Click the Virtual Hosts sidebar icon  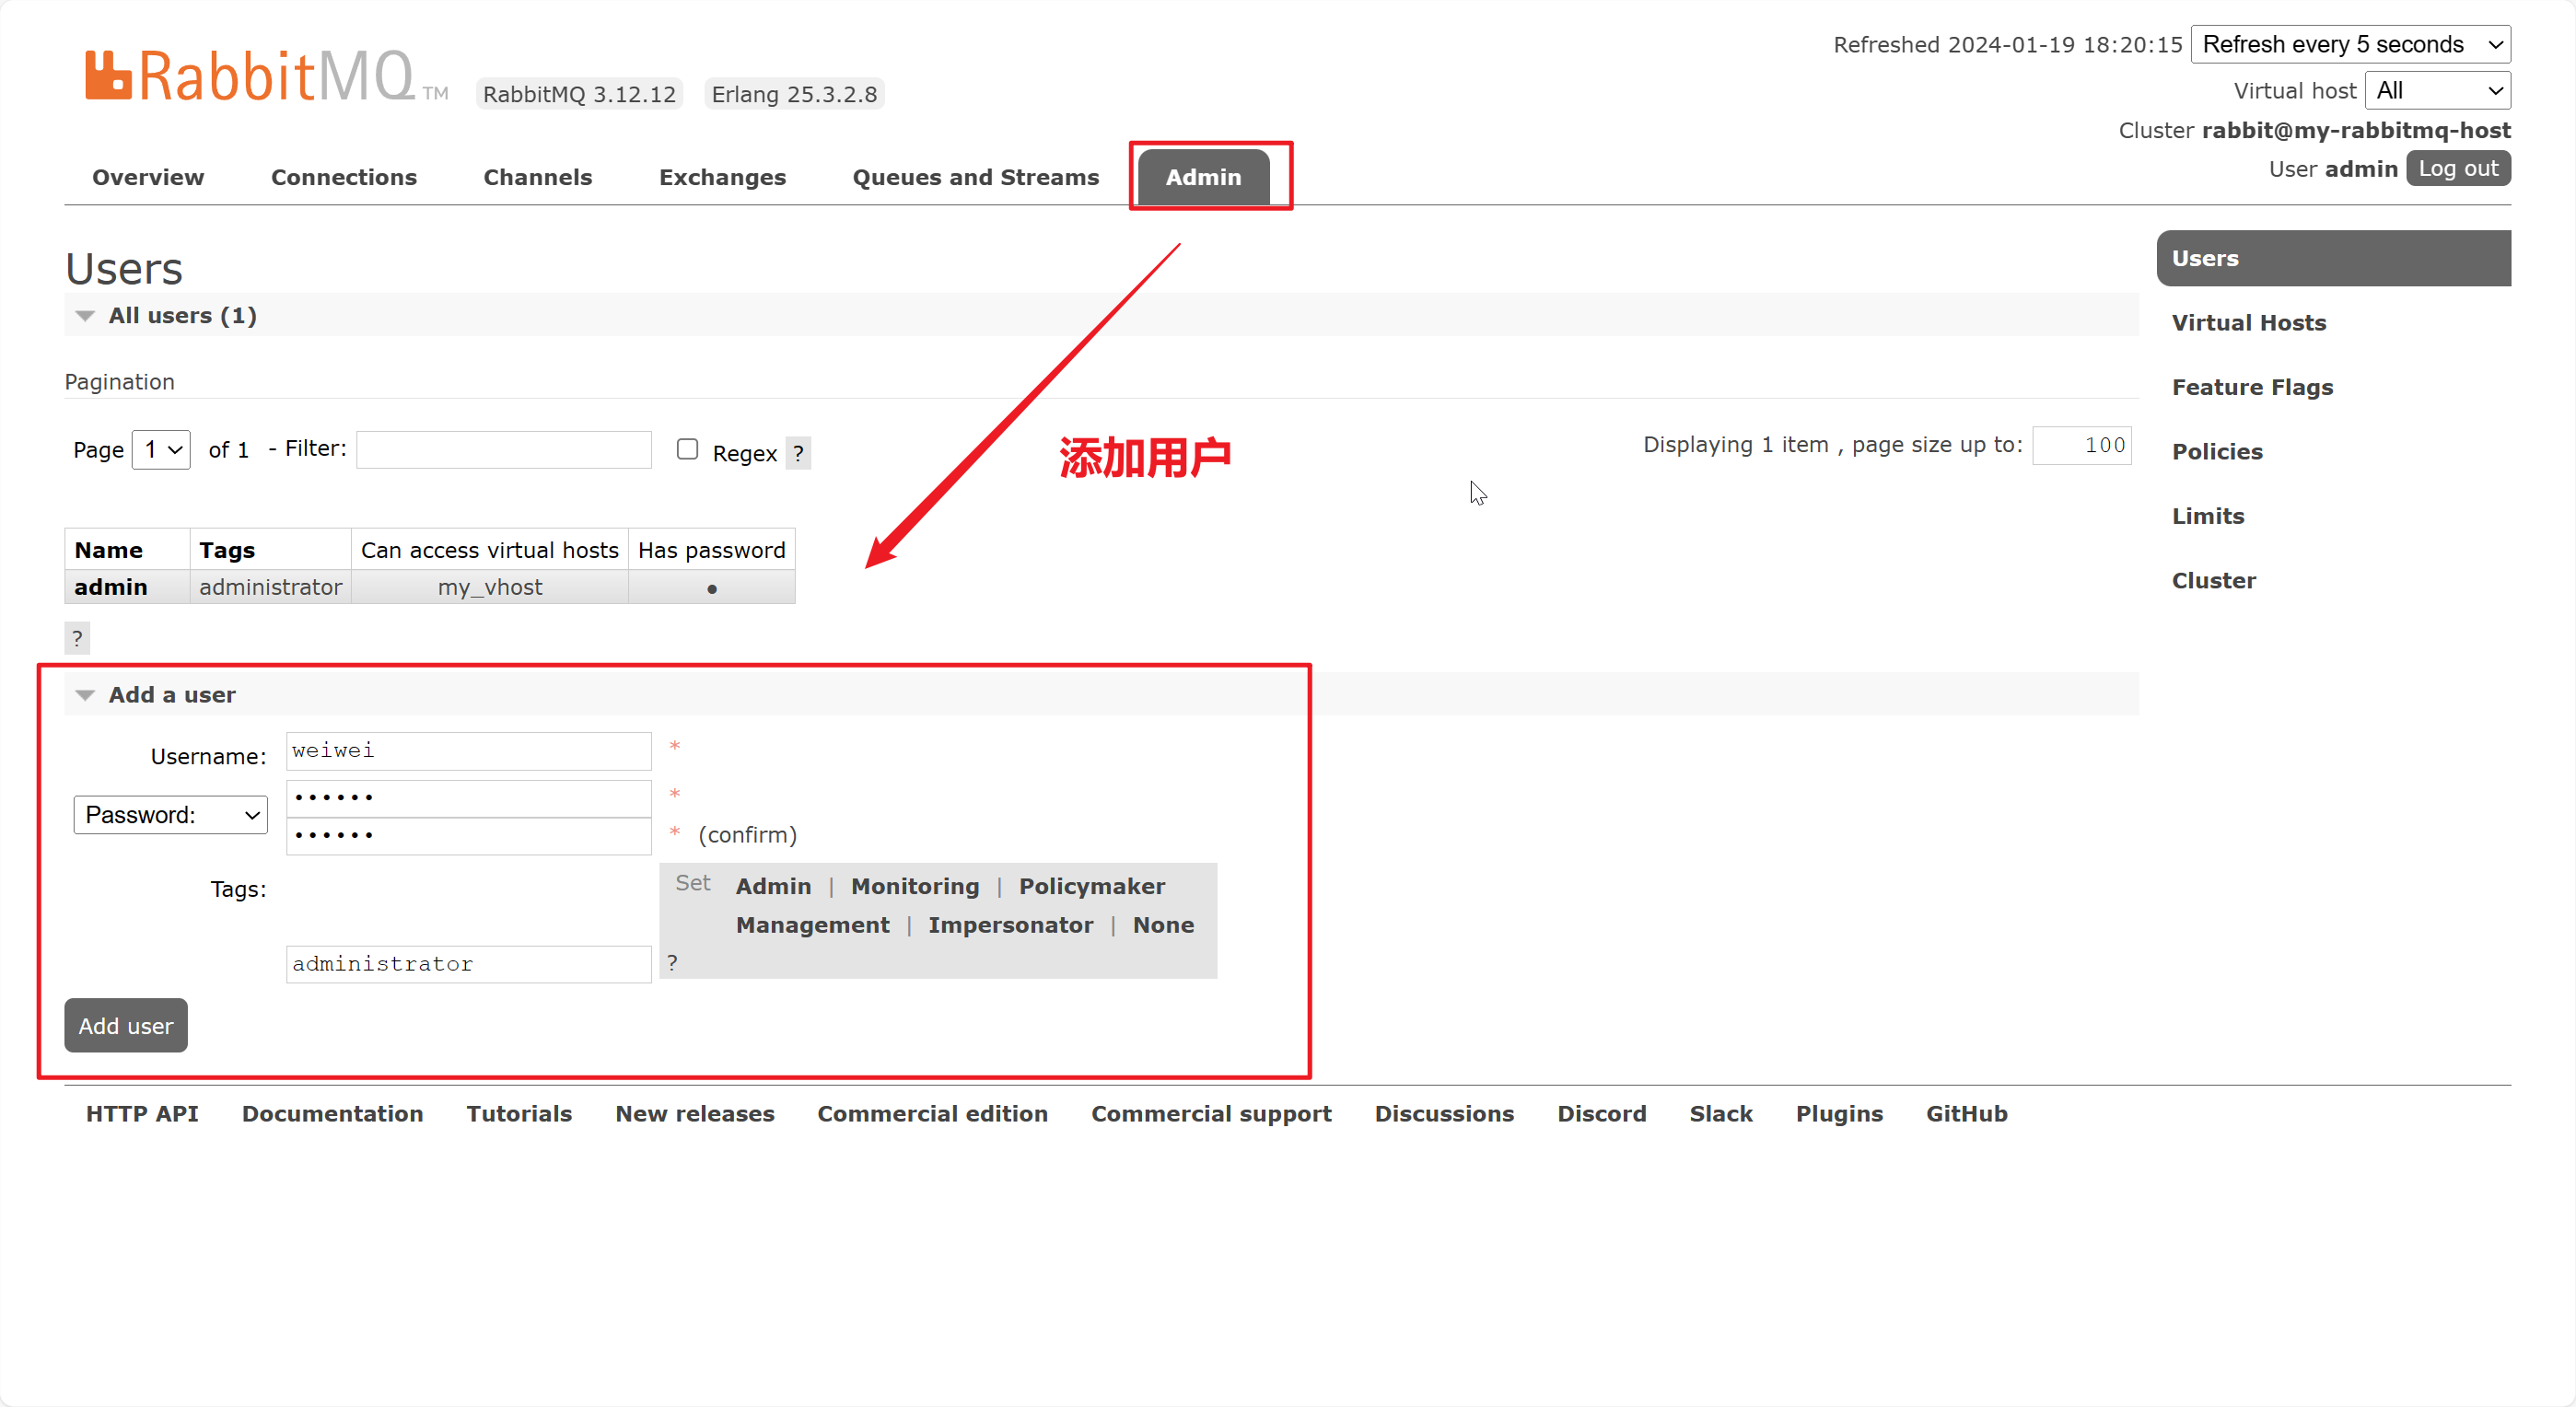(x=2248, y=320)
